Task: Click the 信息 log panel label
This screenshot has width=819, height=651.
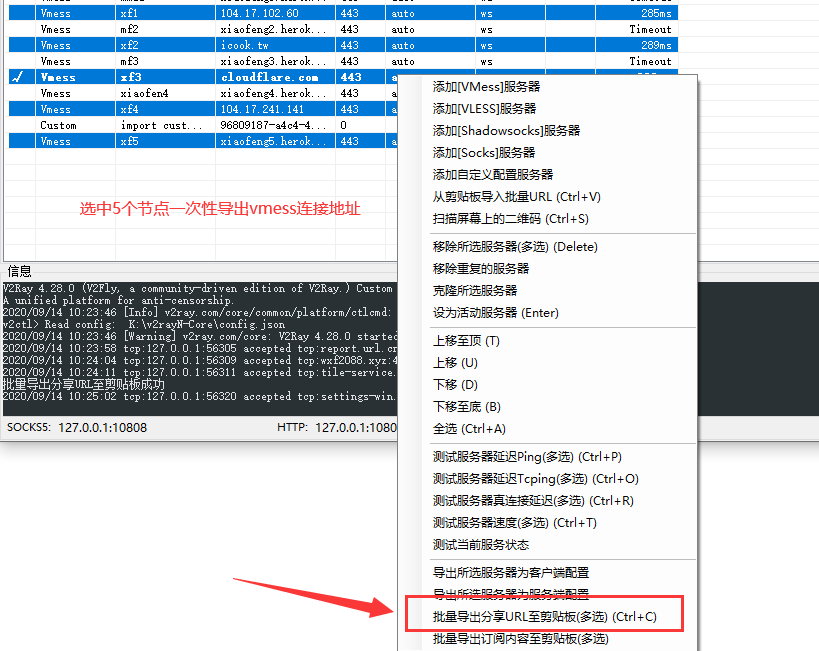Action: pyautogui.click(x=19, y=271)
